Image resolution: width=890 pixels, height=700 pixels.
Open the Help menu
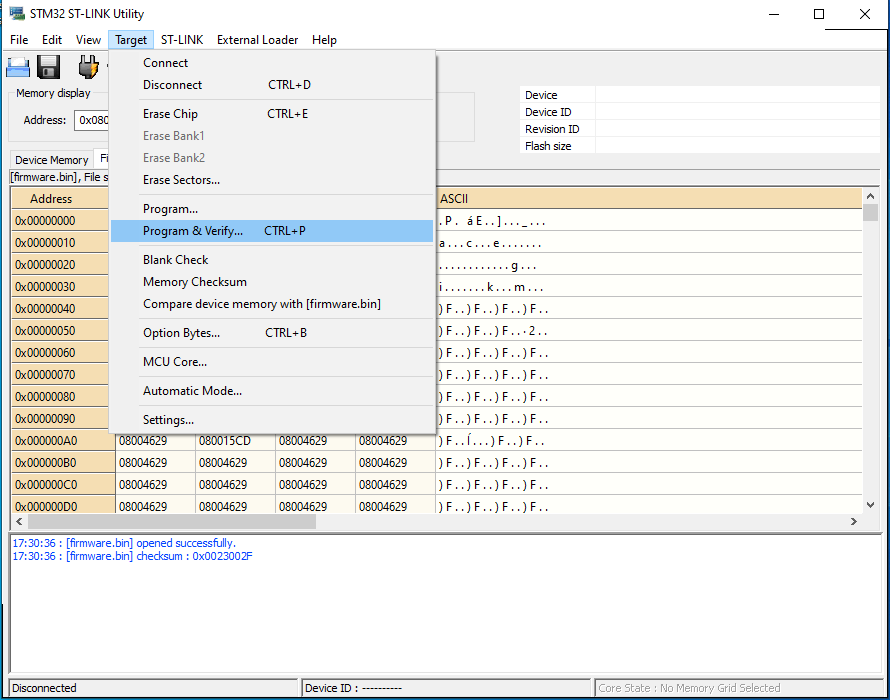[x=324, y=40]
